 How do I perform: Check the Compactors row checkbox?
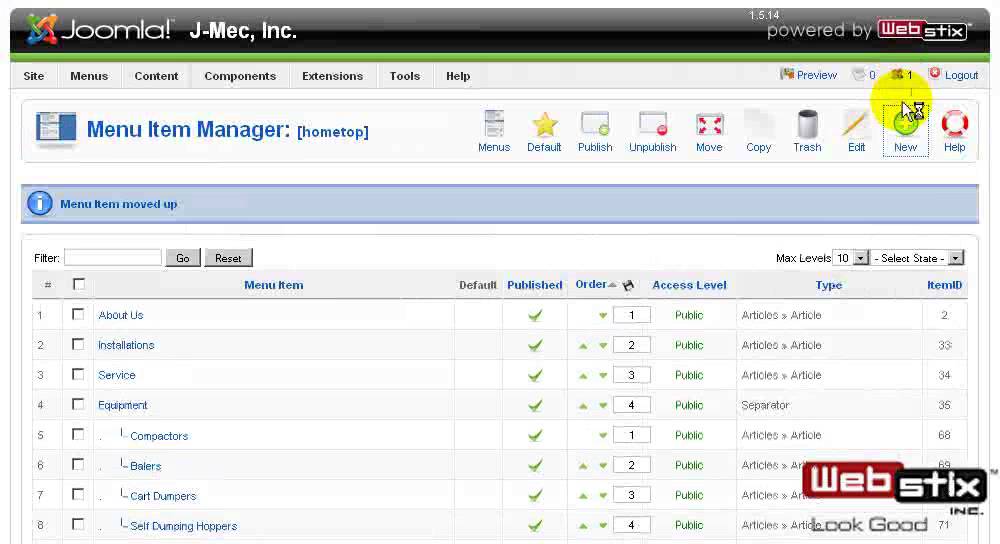click(78, 434)
